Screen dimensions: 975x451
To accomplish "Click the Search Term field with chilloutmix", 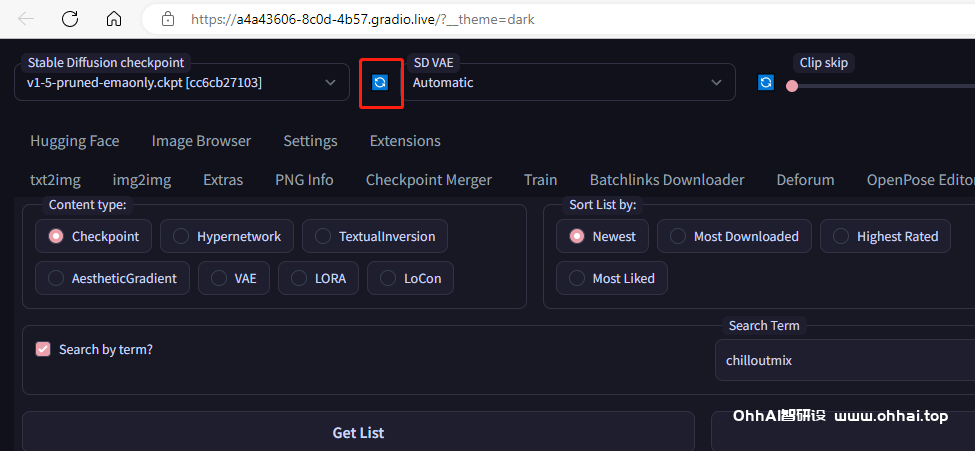I will pos(845,360).
